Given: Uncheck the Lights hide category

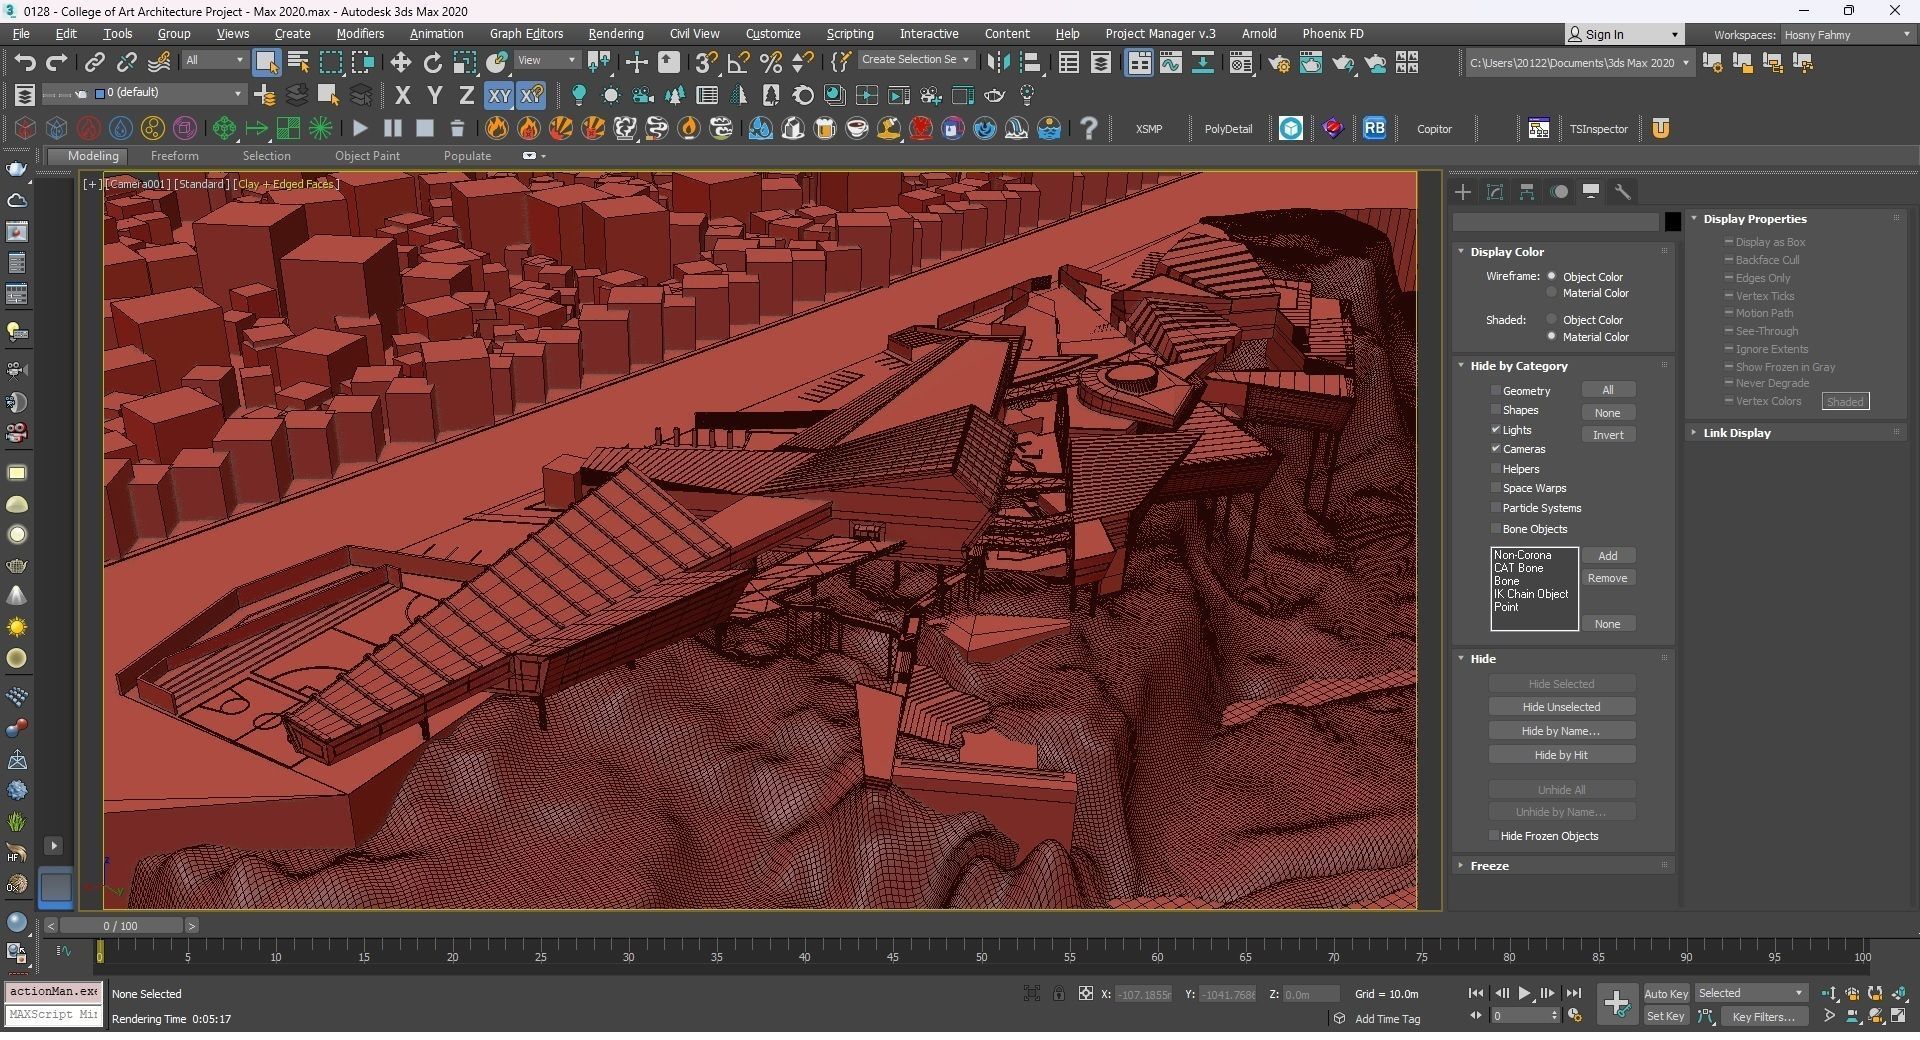Looking at the screenshot, I should coord(1496,430).
